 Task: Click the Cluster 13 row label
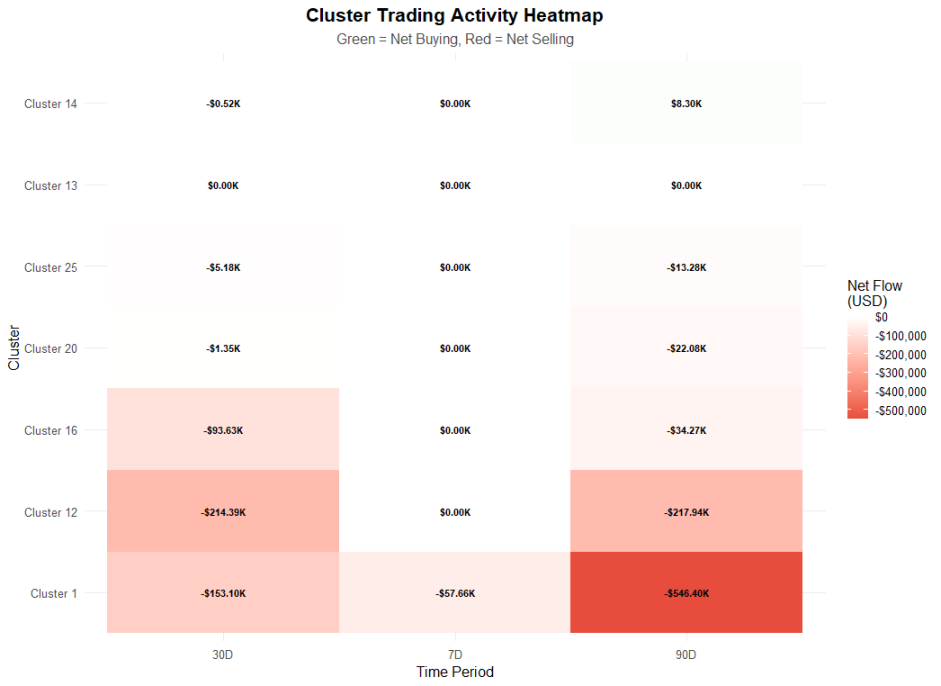click(50, 185)
